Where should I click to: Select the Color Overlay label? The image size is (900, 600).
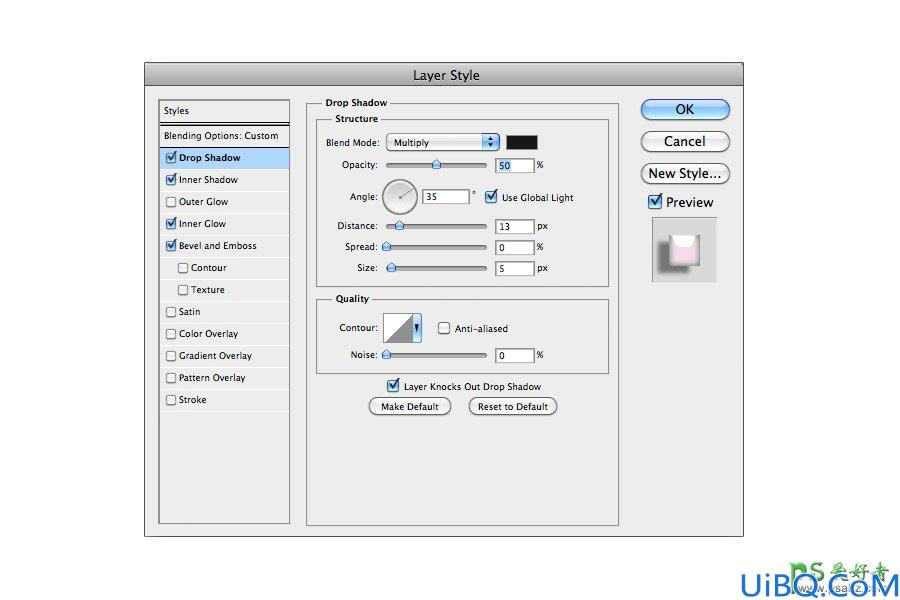208,334
